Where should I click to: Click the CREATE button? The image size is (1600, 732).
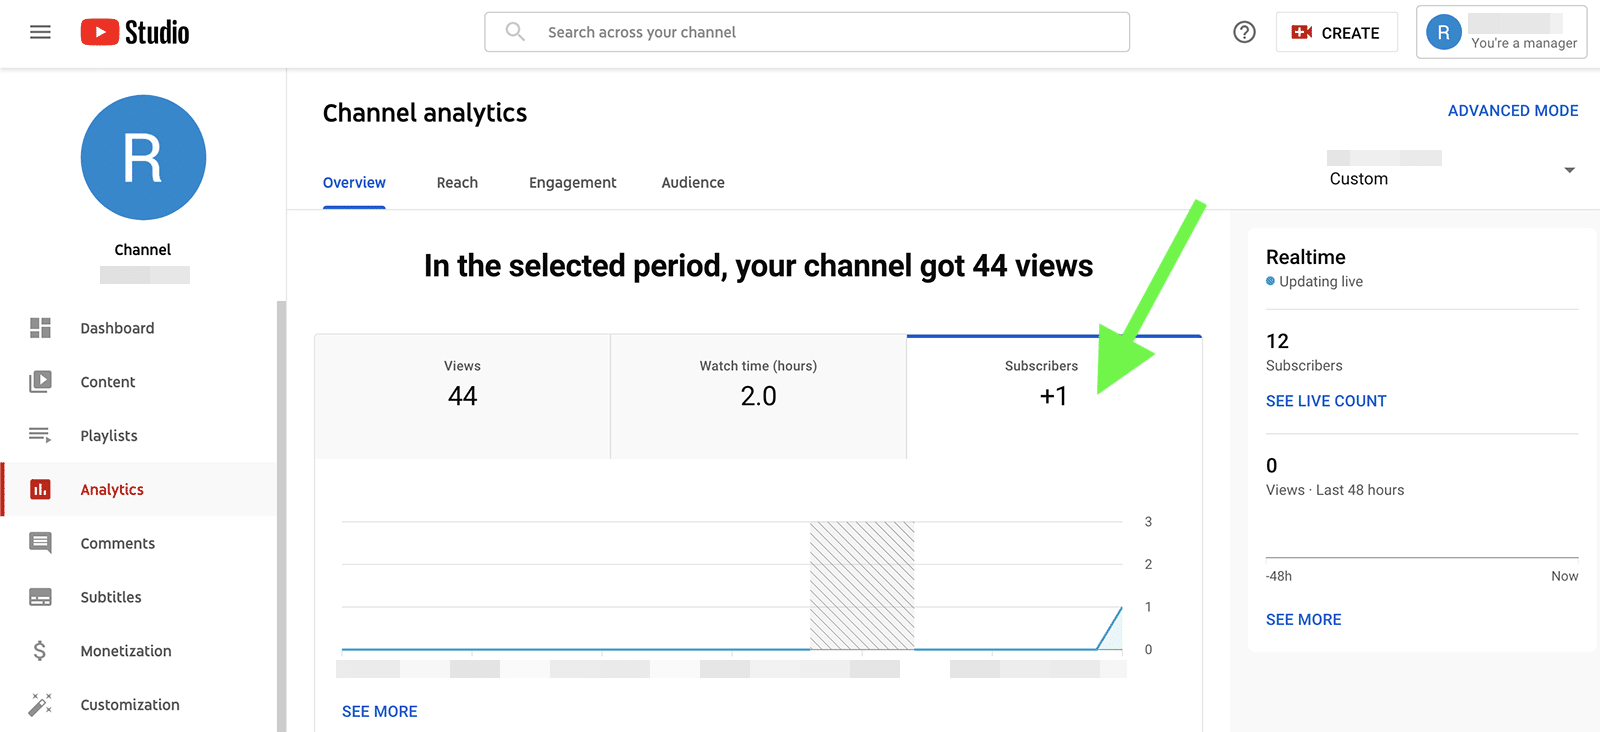coord(1336,33)
